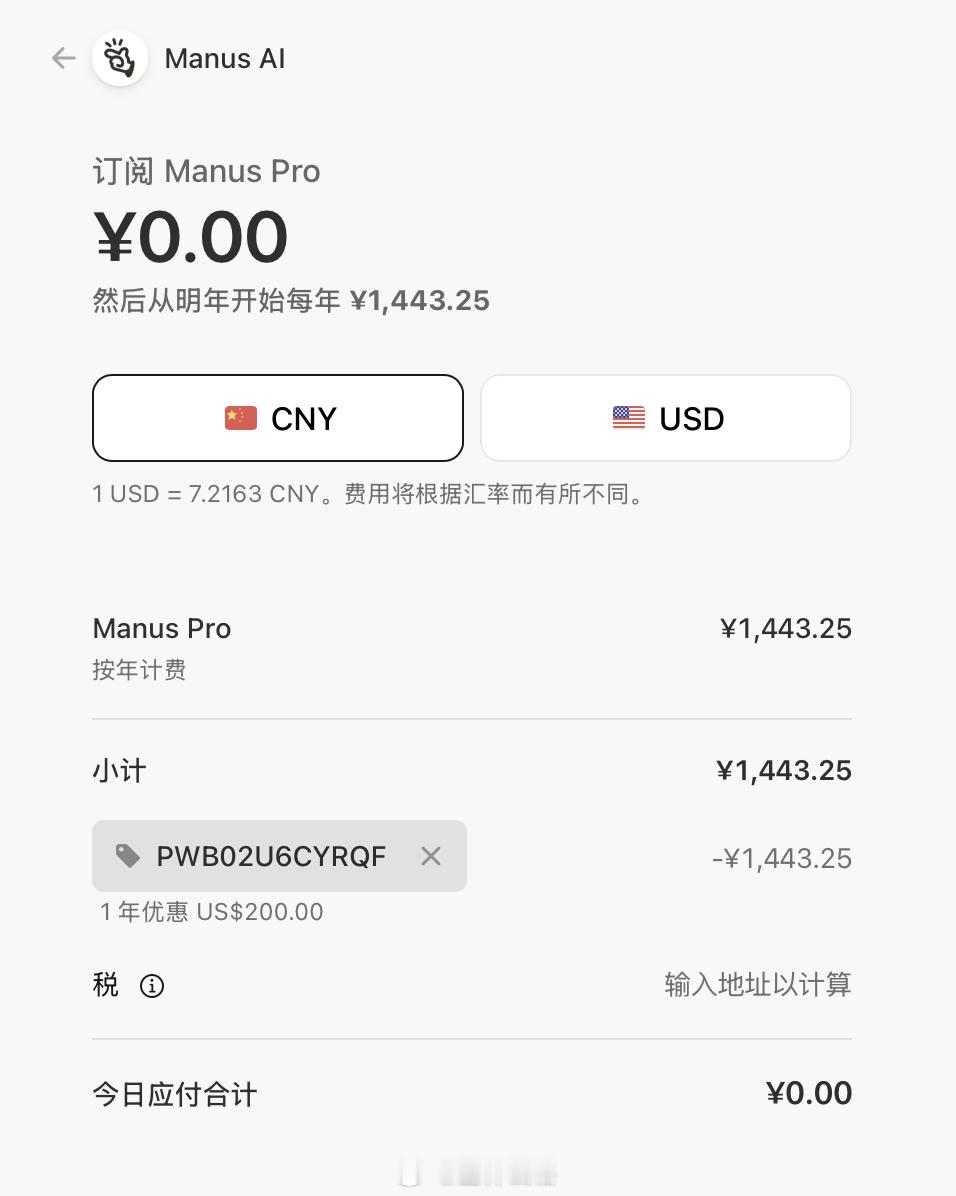
Task: Click the 今日应付合计 total ¥0.00
Action: tap(809, 1093)
